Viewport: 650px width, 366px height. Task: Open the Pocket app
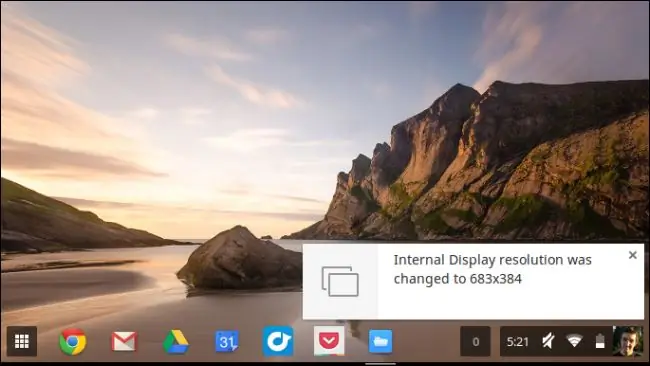point(329,341)
